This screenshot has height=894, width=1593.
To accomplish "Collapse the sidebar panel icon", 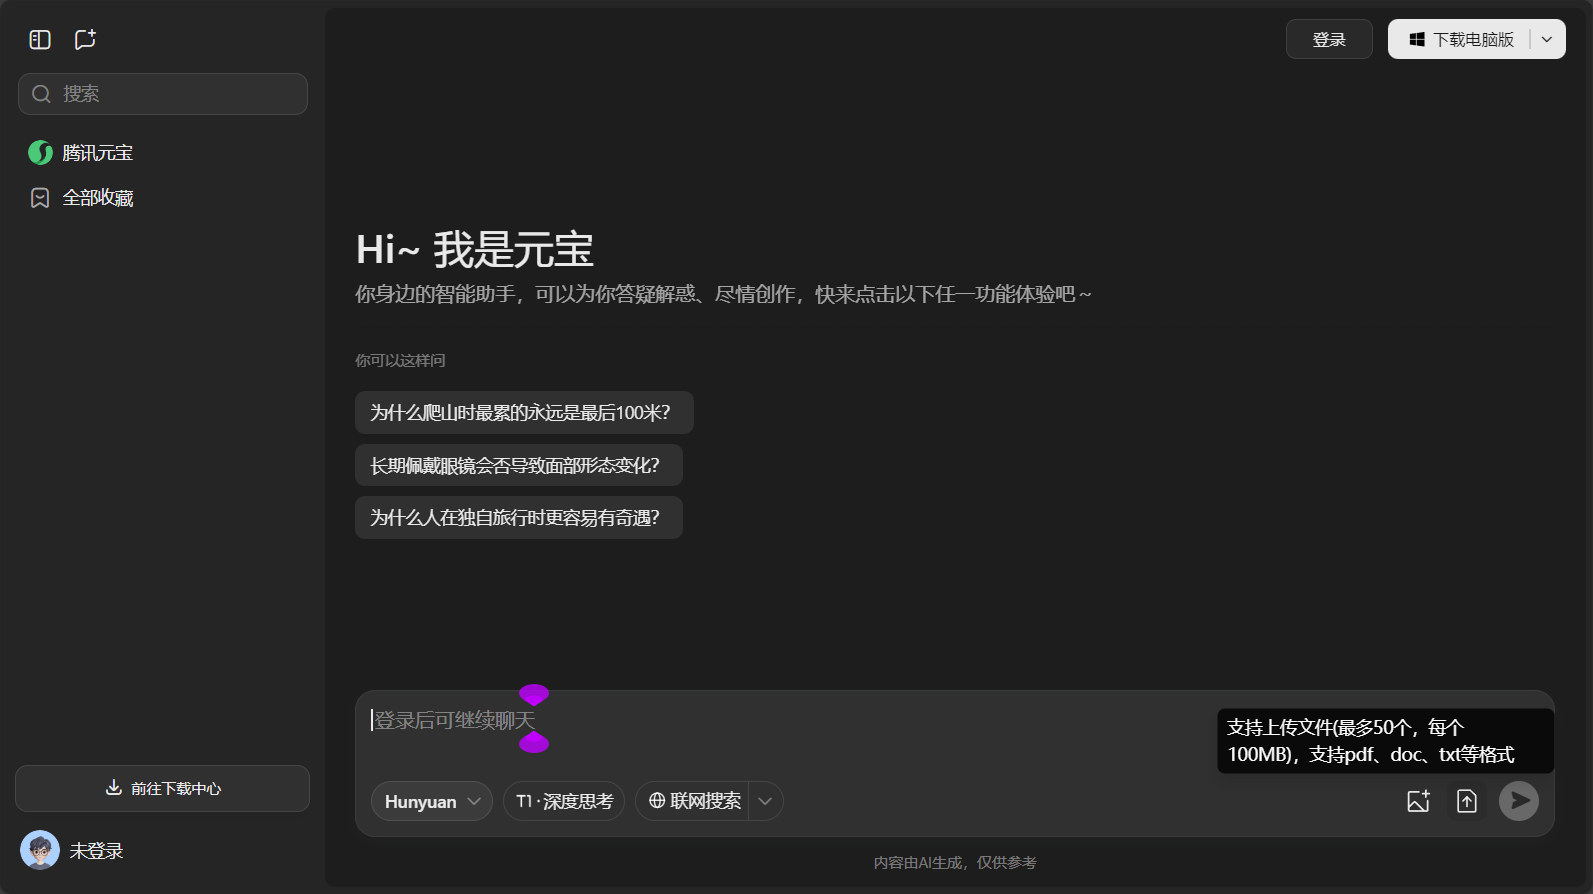I will coord(40,40).
